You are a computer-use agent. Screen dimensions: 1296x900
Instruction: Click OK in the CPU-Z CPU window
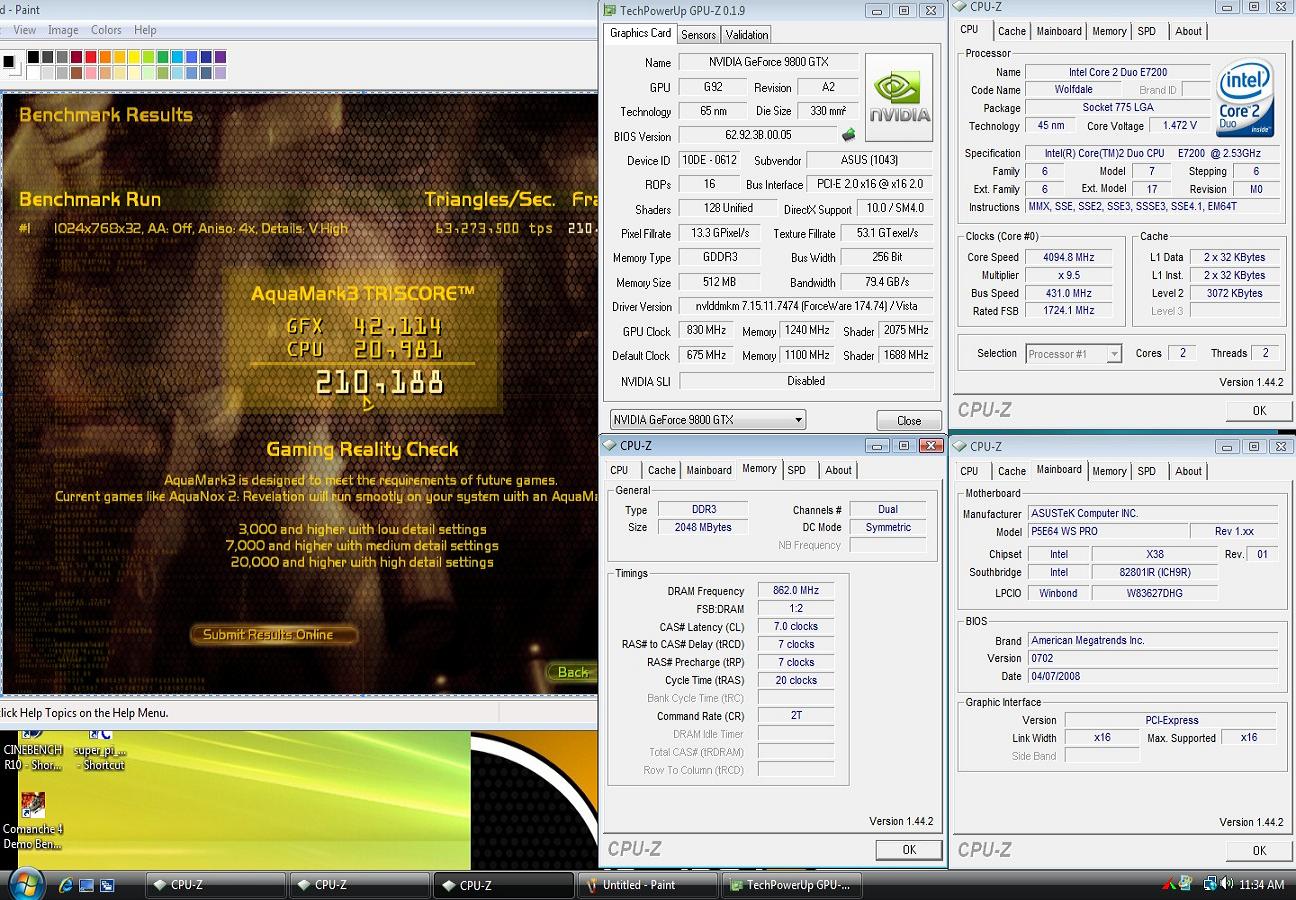tap(1259, 410)
